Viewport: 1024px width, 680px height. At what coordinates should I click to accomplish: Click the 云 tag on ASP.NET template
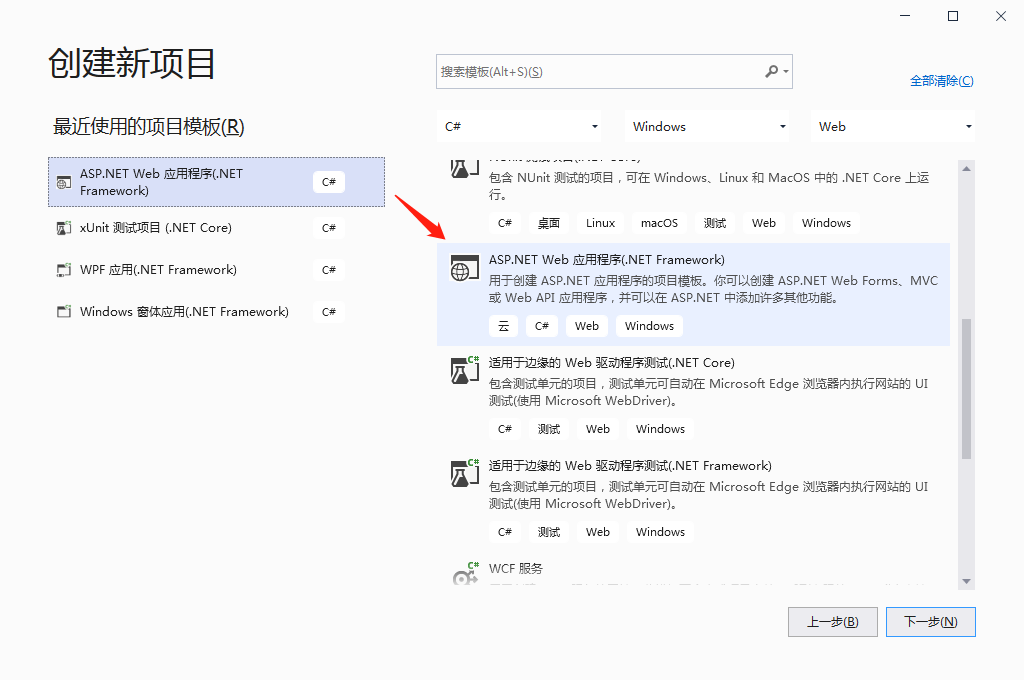pos(504,326)
